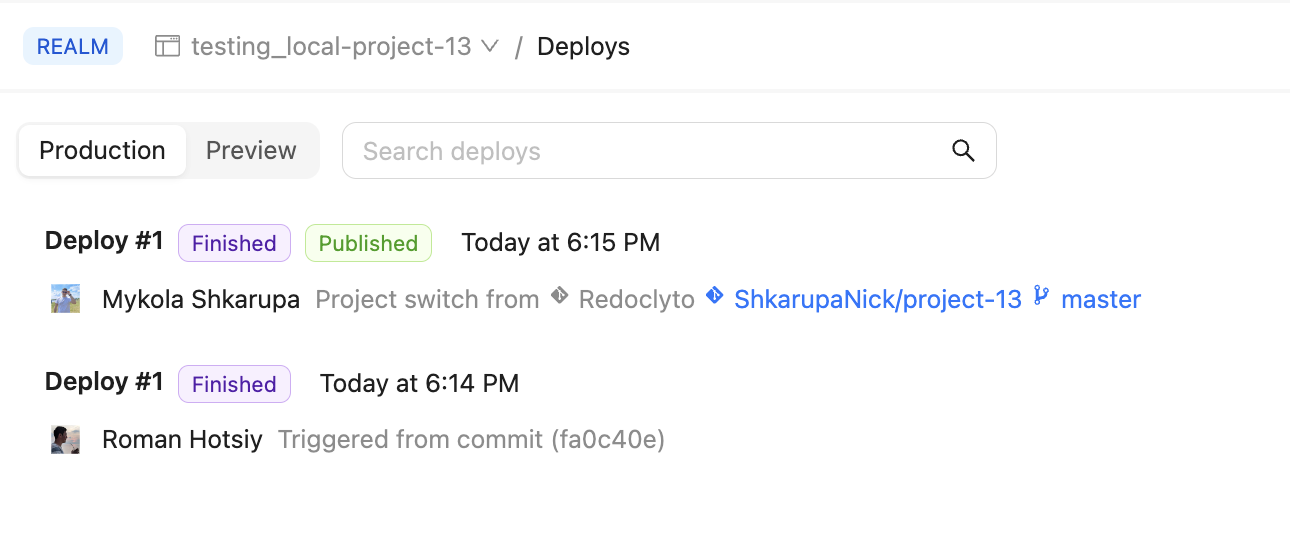Click the green Published status badge
1290x560 pixels.
coord(368,244)
